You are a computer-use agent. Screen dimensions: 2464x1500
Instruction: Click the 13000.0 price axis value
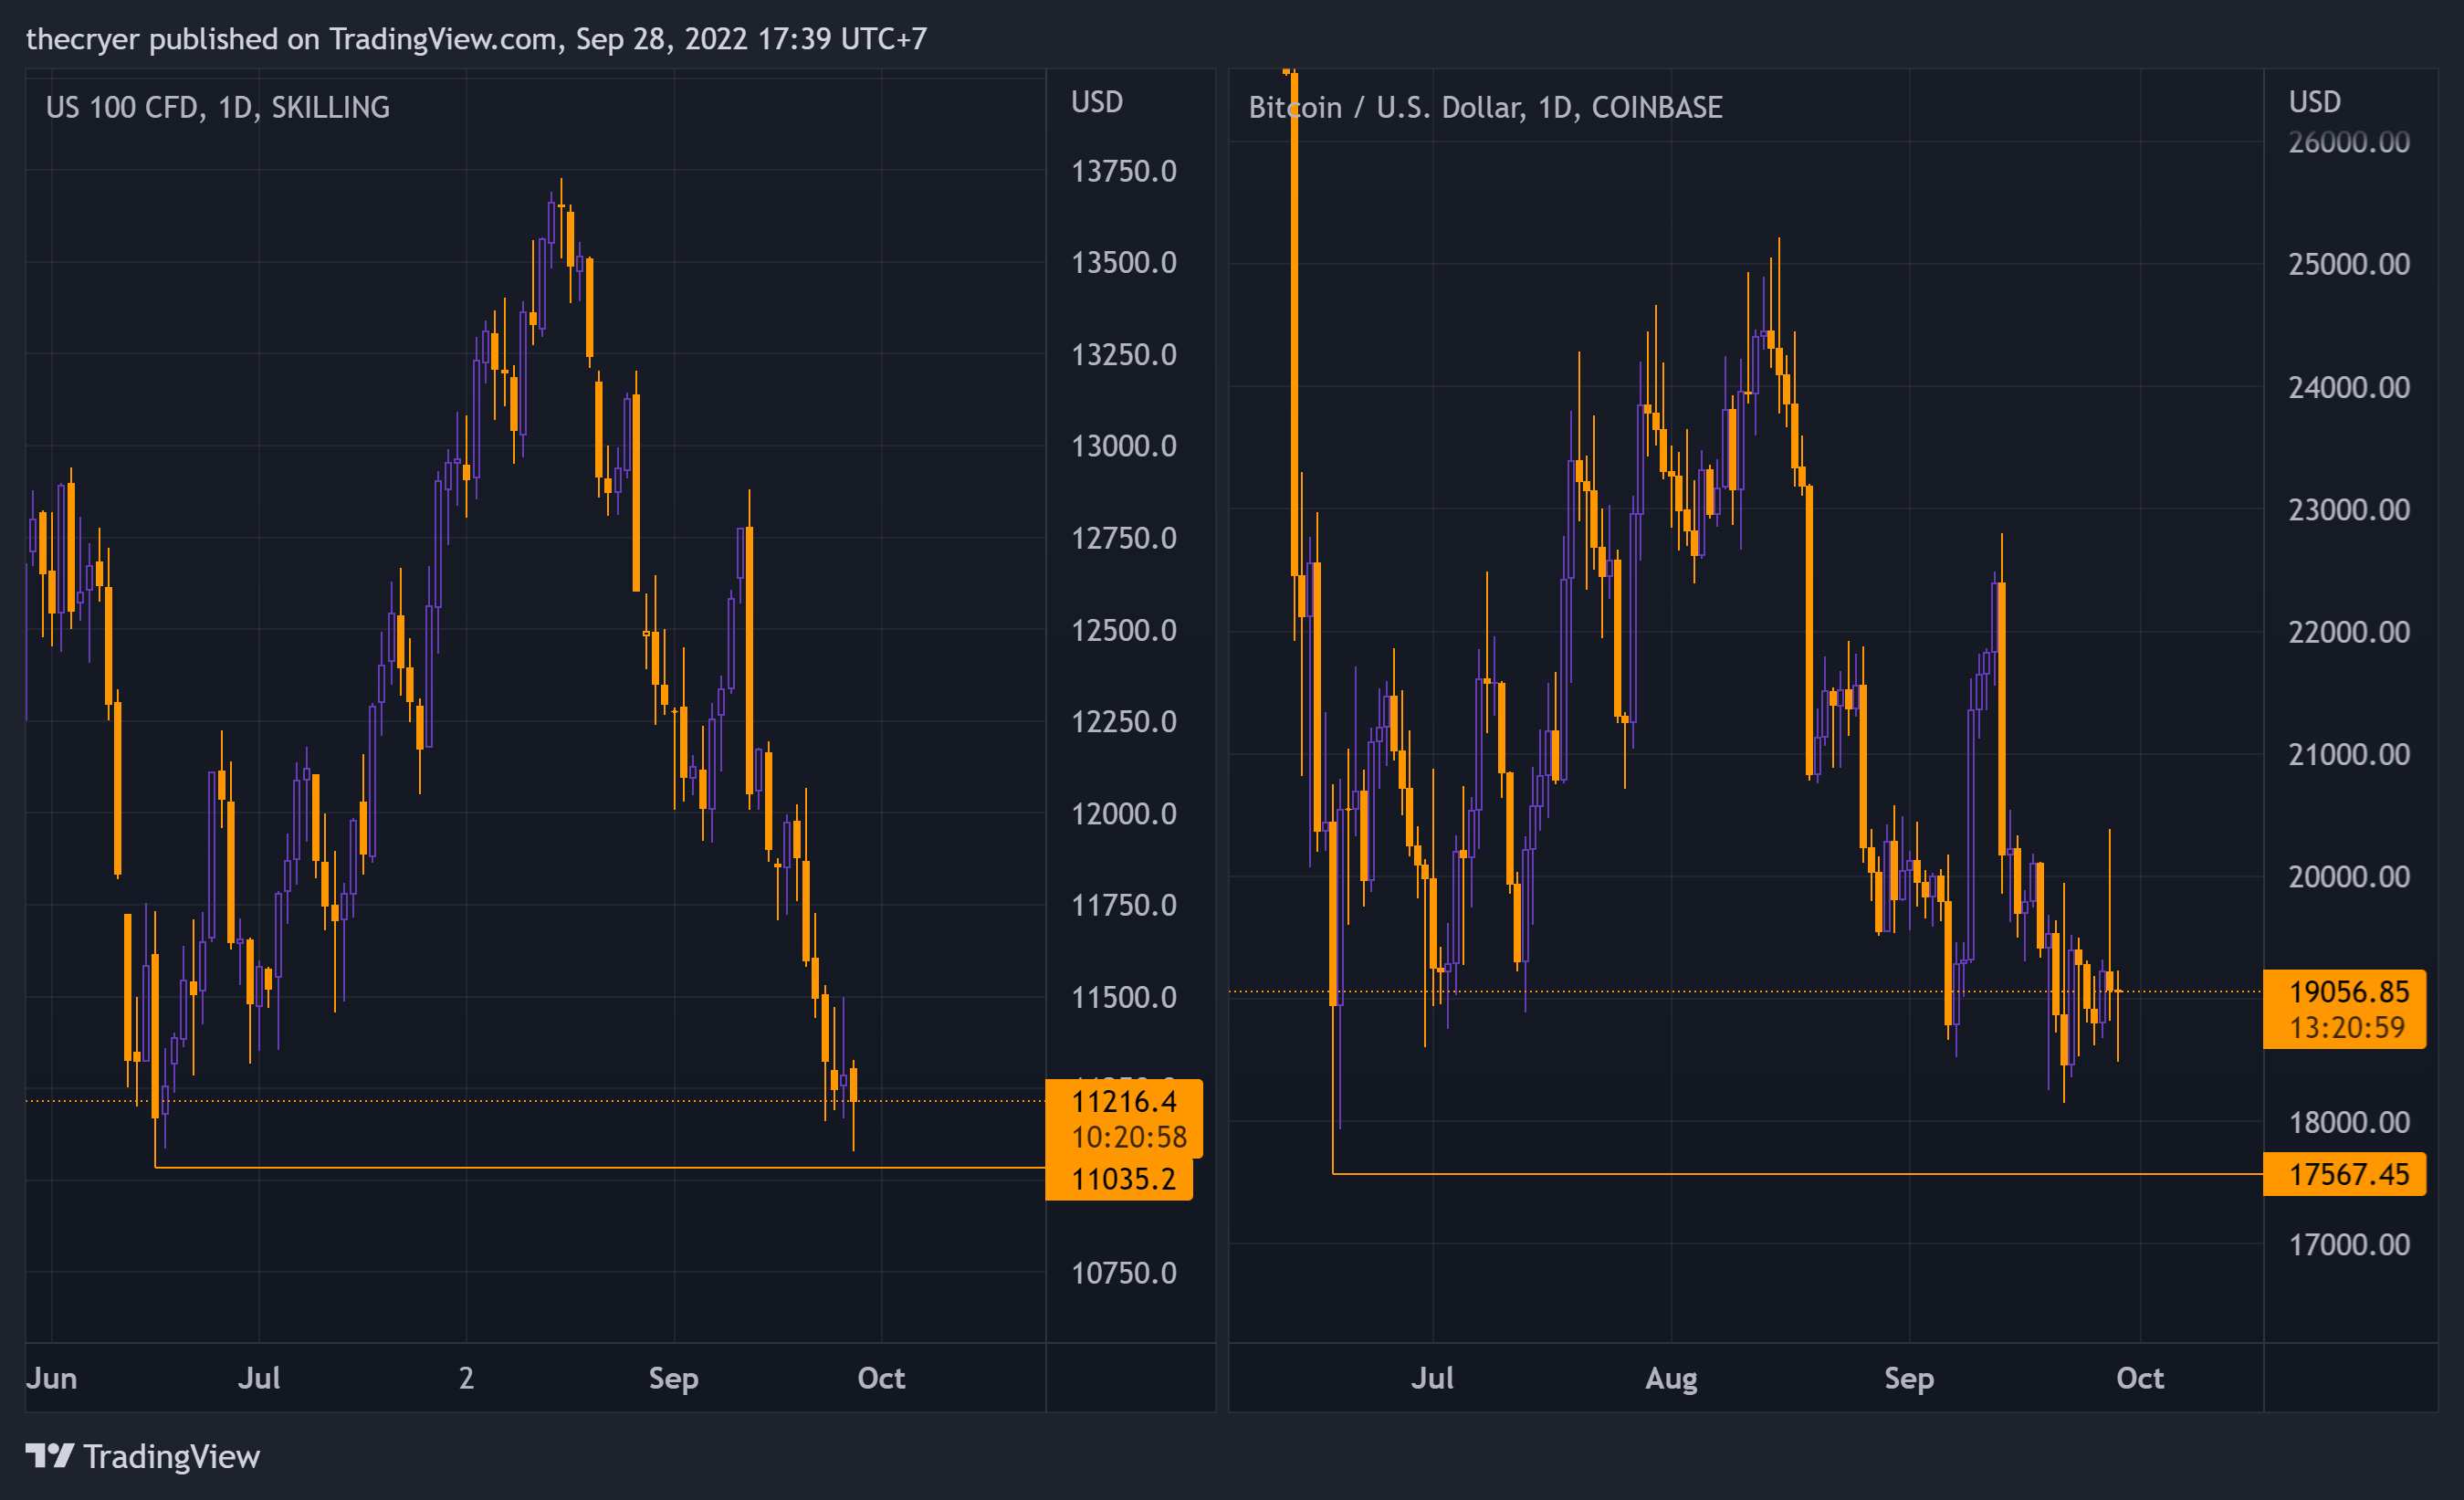pos(1124,446)
